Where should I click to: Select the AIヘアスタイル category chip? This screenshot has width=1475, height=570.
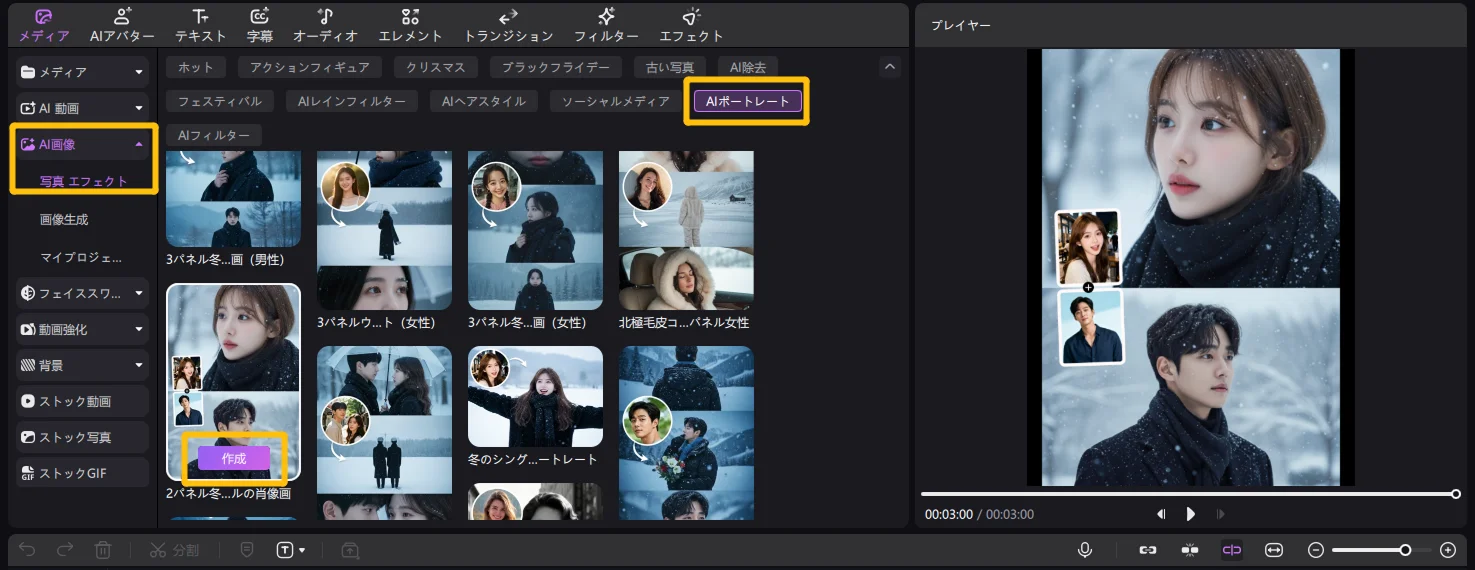coord(484,101)
